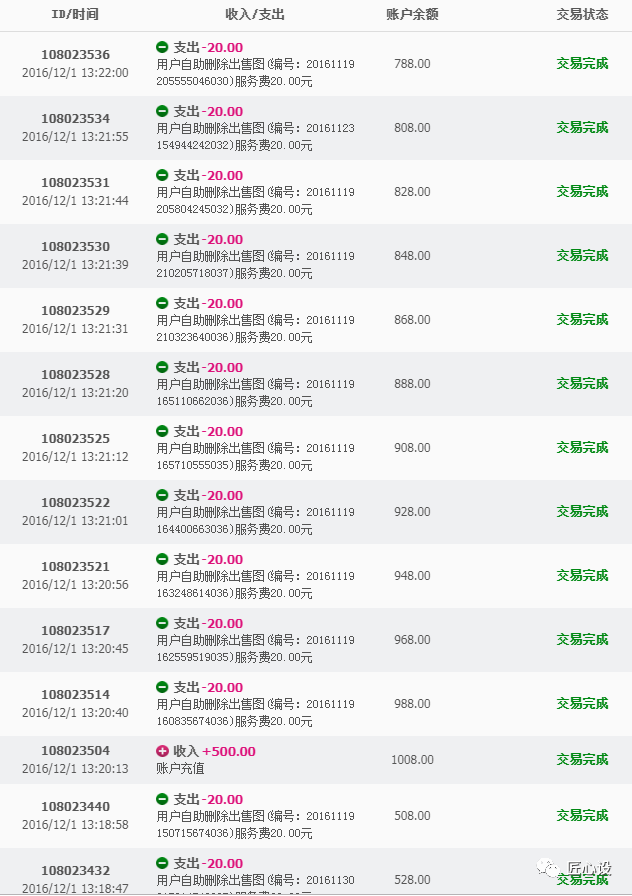The width and height of the screenshot is (632, 896).
Task: Click the 1008.00 account balance value
Action: pos(412,760)
